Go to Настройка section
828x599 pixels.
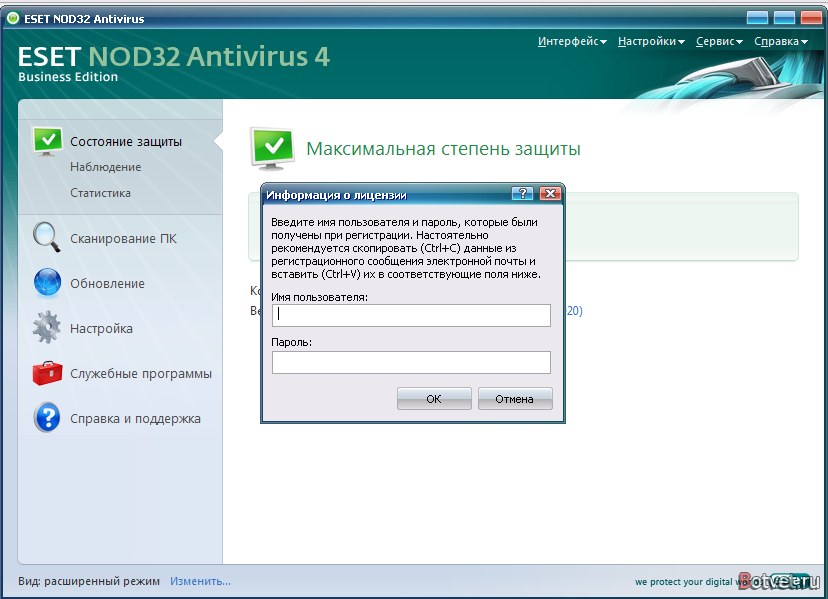coord(101,329)
